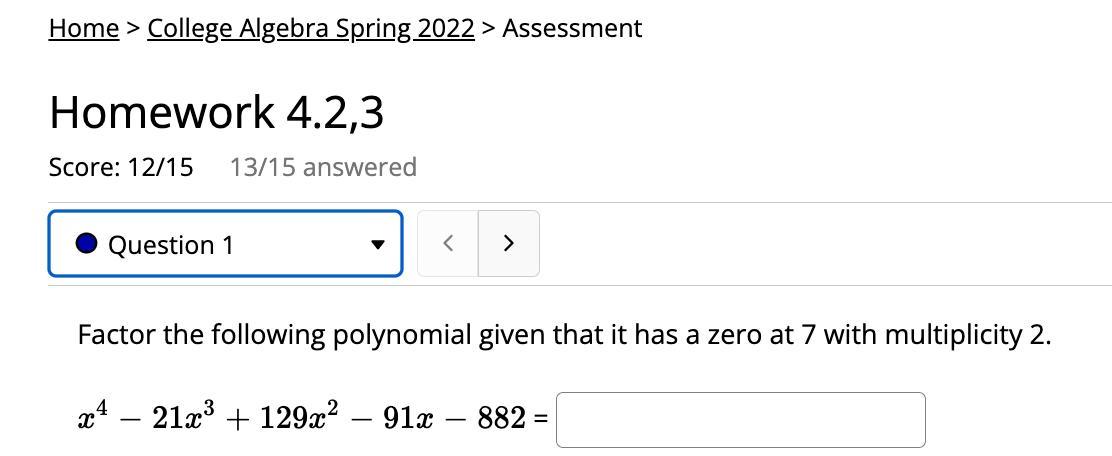1112x456 pixels.
Task: Click the equals sign before answer box
Action: point(540,418)
